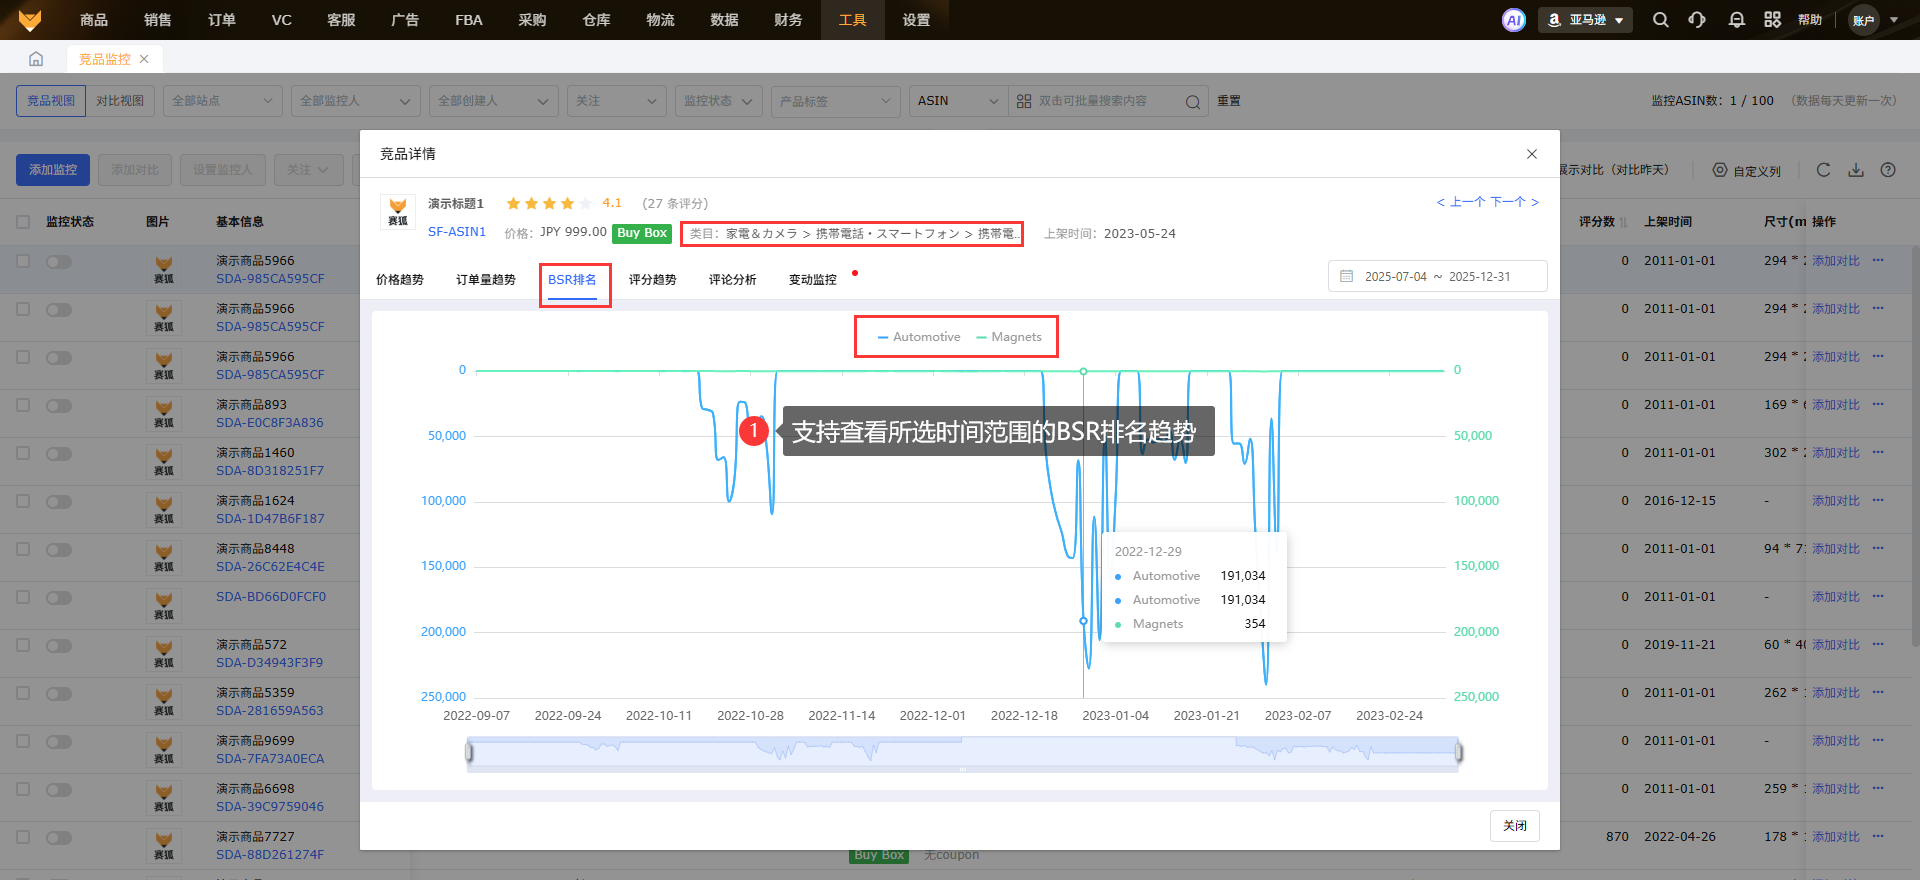Open more actions for 2019-11-21 row
The height and width of the screenshot is (880, 1920).
pyautogui.click(x=1878, y=644)
